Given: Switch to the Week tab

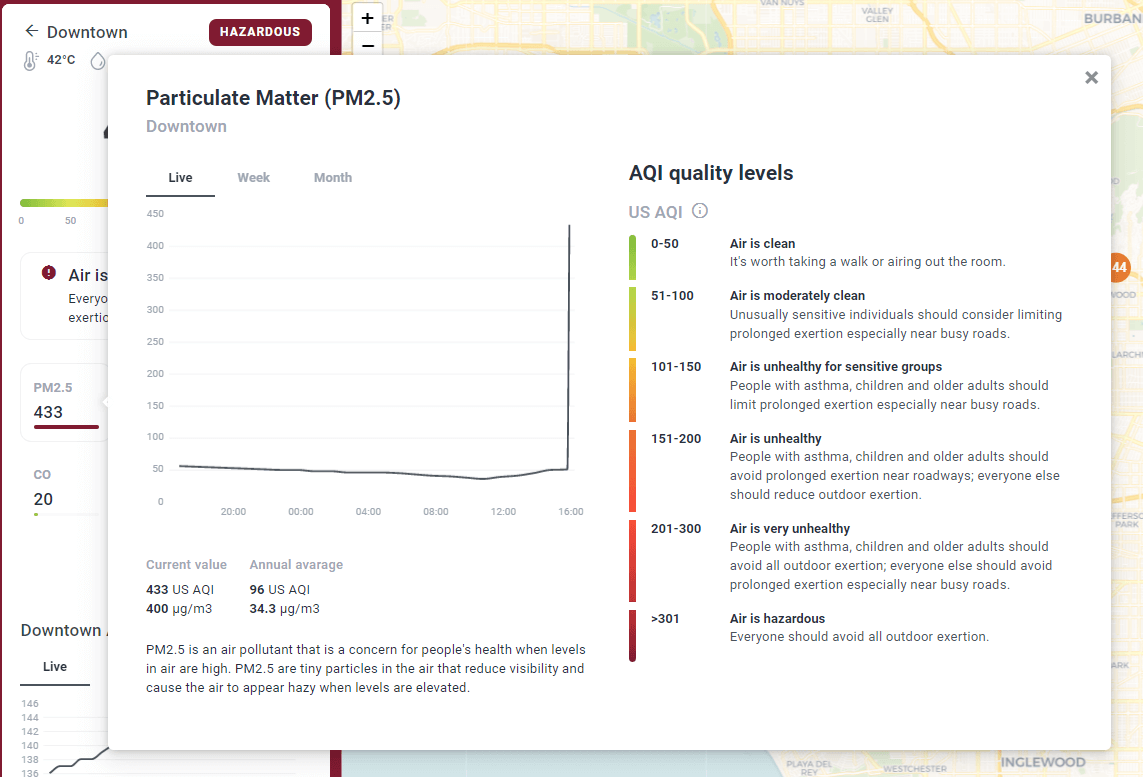Looking at the screenshot, I should coord(253,178).
